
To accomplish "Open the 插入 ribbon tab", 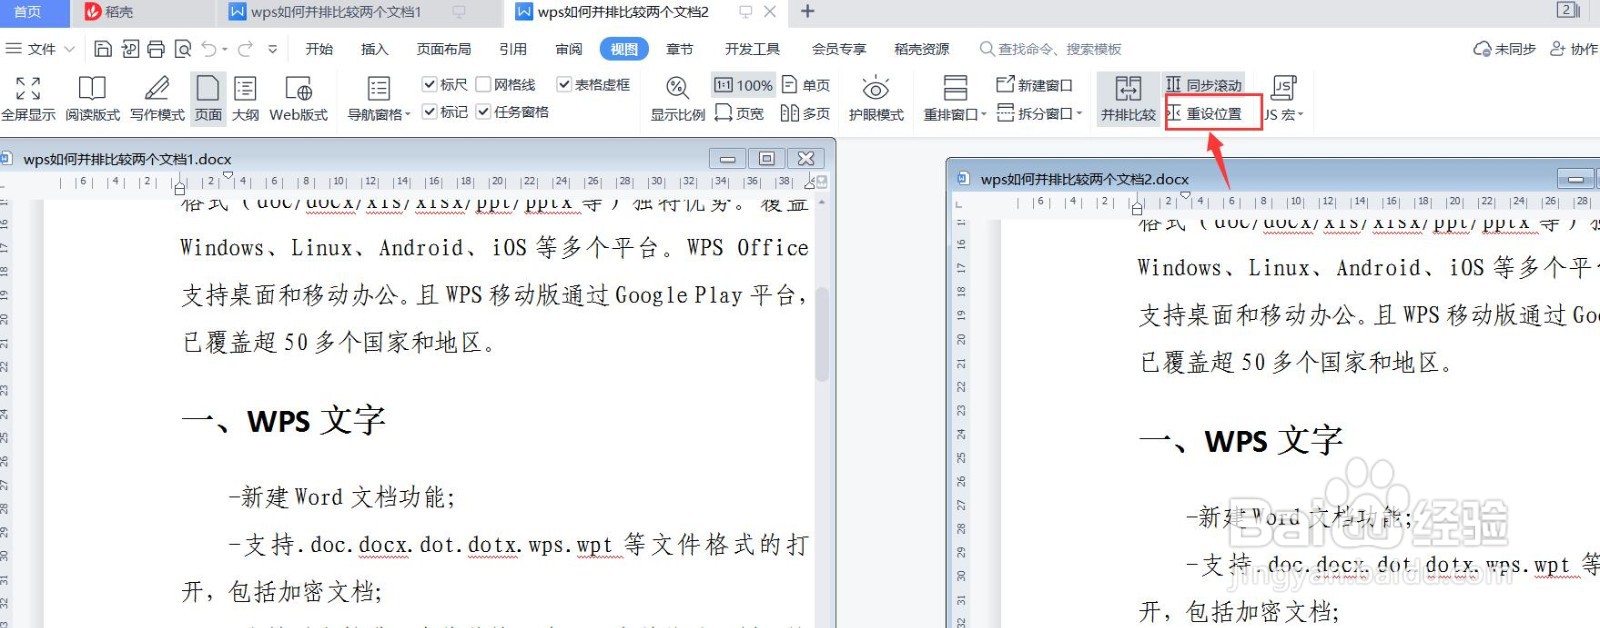I will 374,48.
